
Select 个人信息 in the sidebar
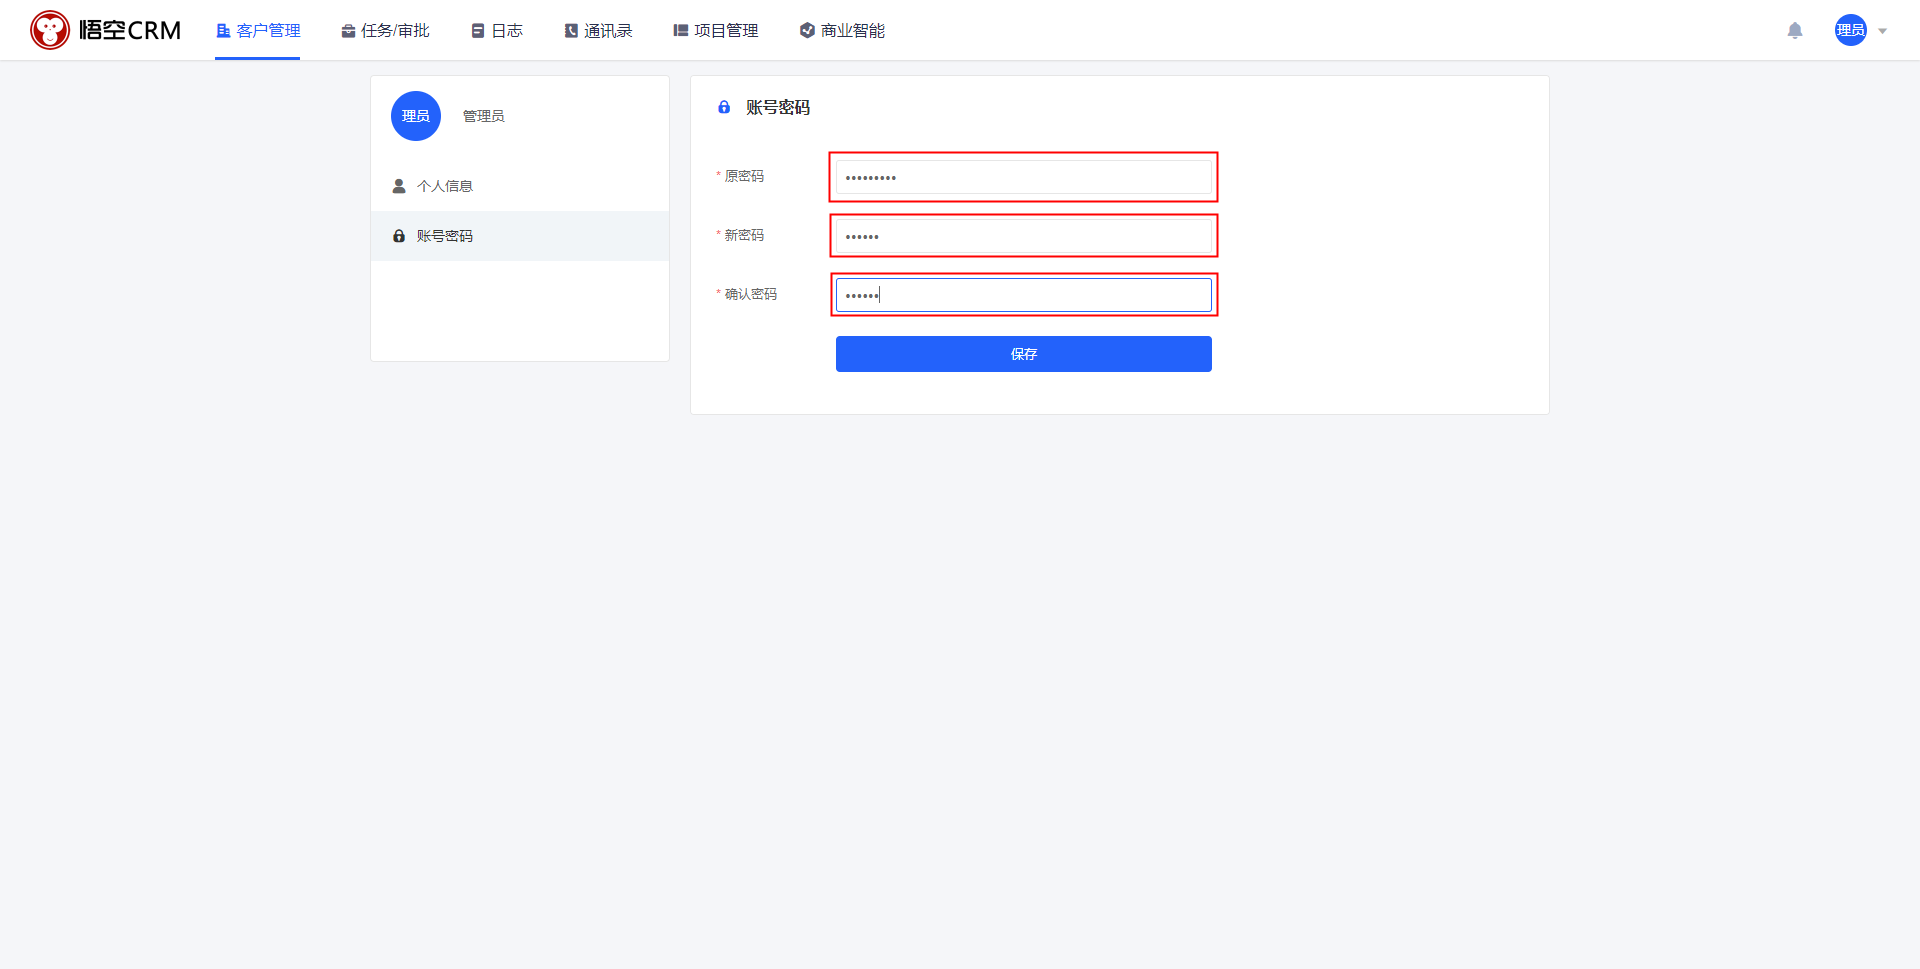click(x=520, y=186)
